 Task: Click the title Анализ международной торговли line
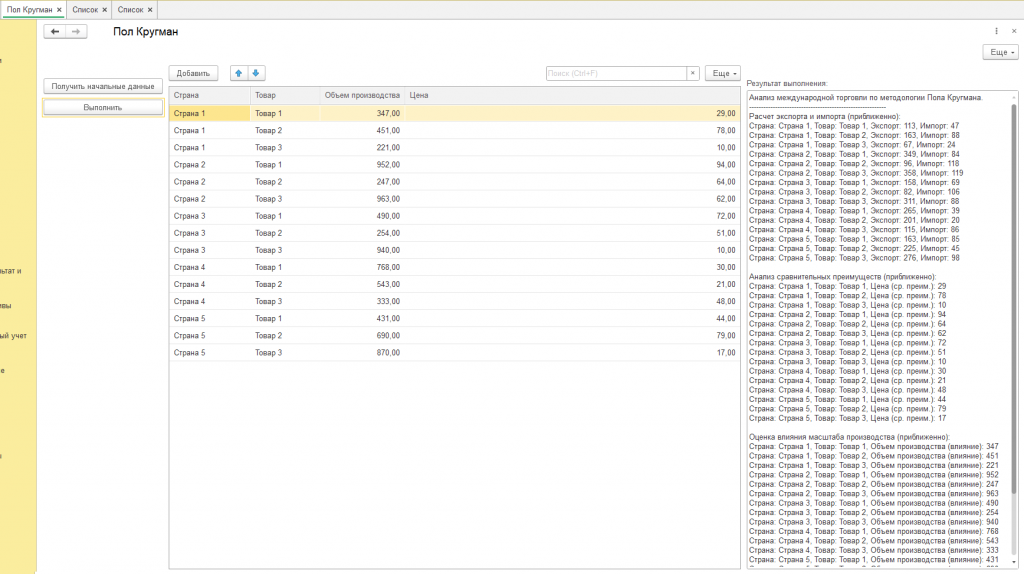[866, 97]
